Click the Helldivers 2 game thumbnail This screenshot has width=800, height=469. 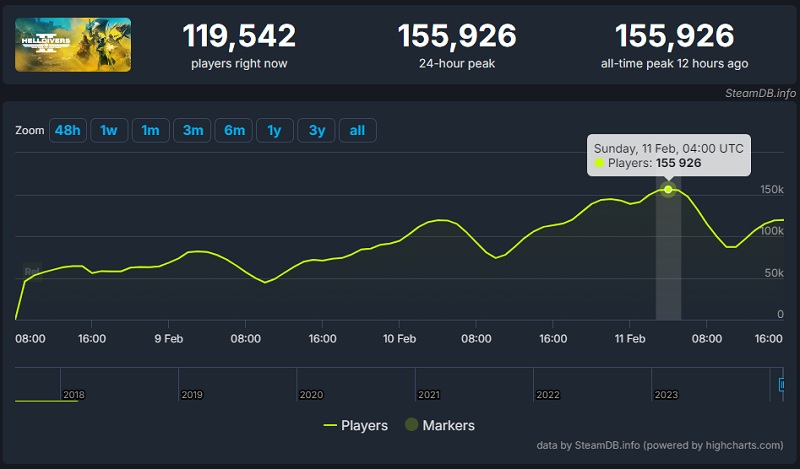(x=73, y=44)
